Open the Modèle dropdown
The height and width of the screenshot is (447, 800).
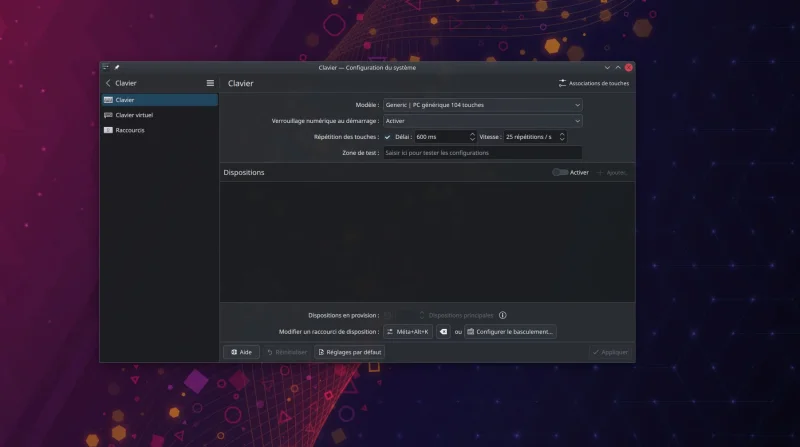[x=483, y=105]
